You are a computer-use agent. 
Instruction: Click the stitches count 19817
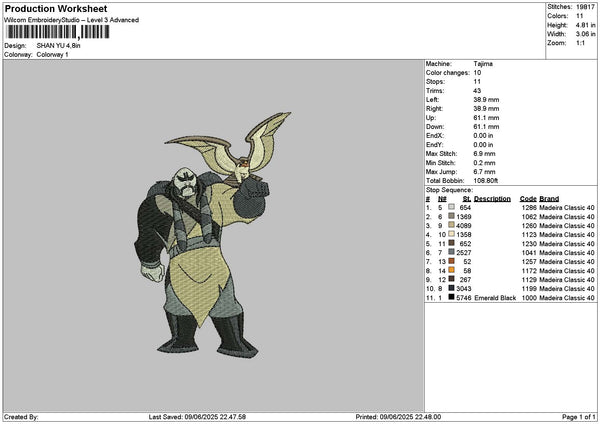[585, 7]
